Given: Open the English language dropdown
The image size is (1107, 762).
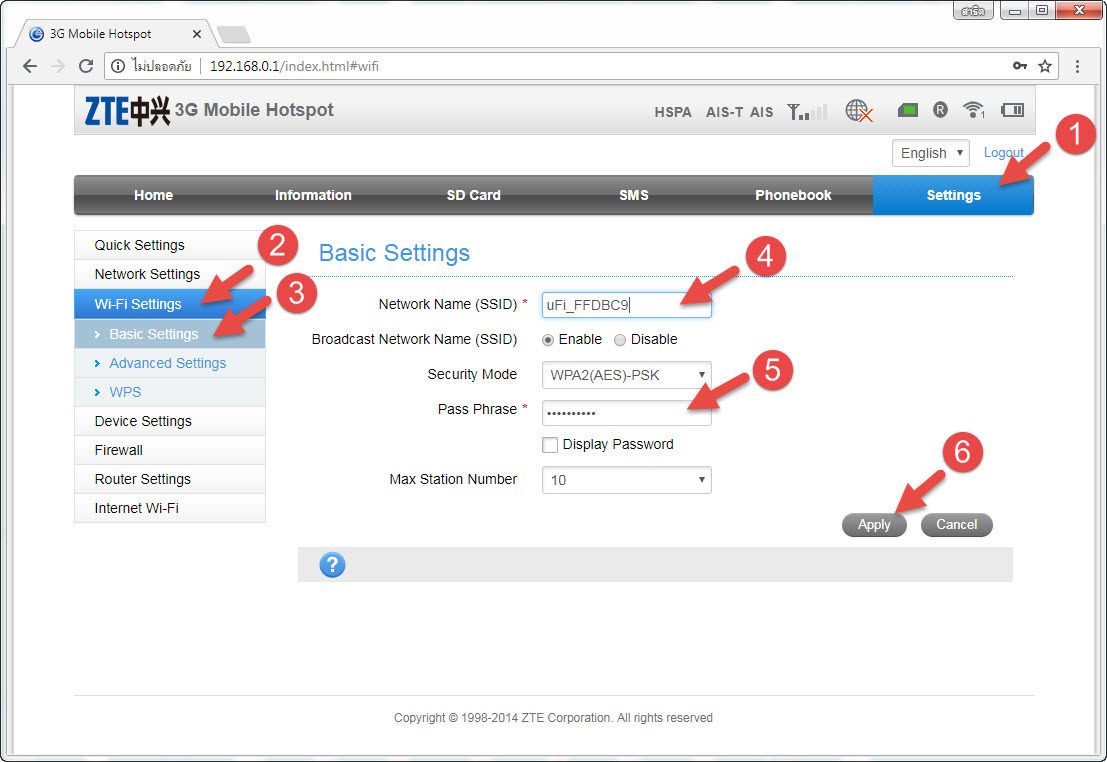Looking at the screenshot, I should coord(931,153).
